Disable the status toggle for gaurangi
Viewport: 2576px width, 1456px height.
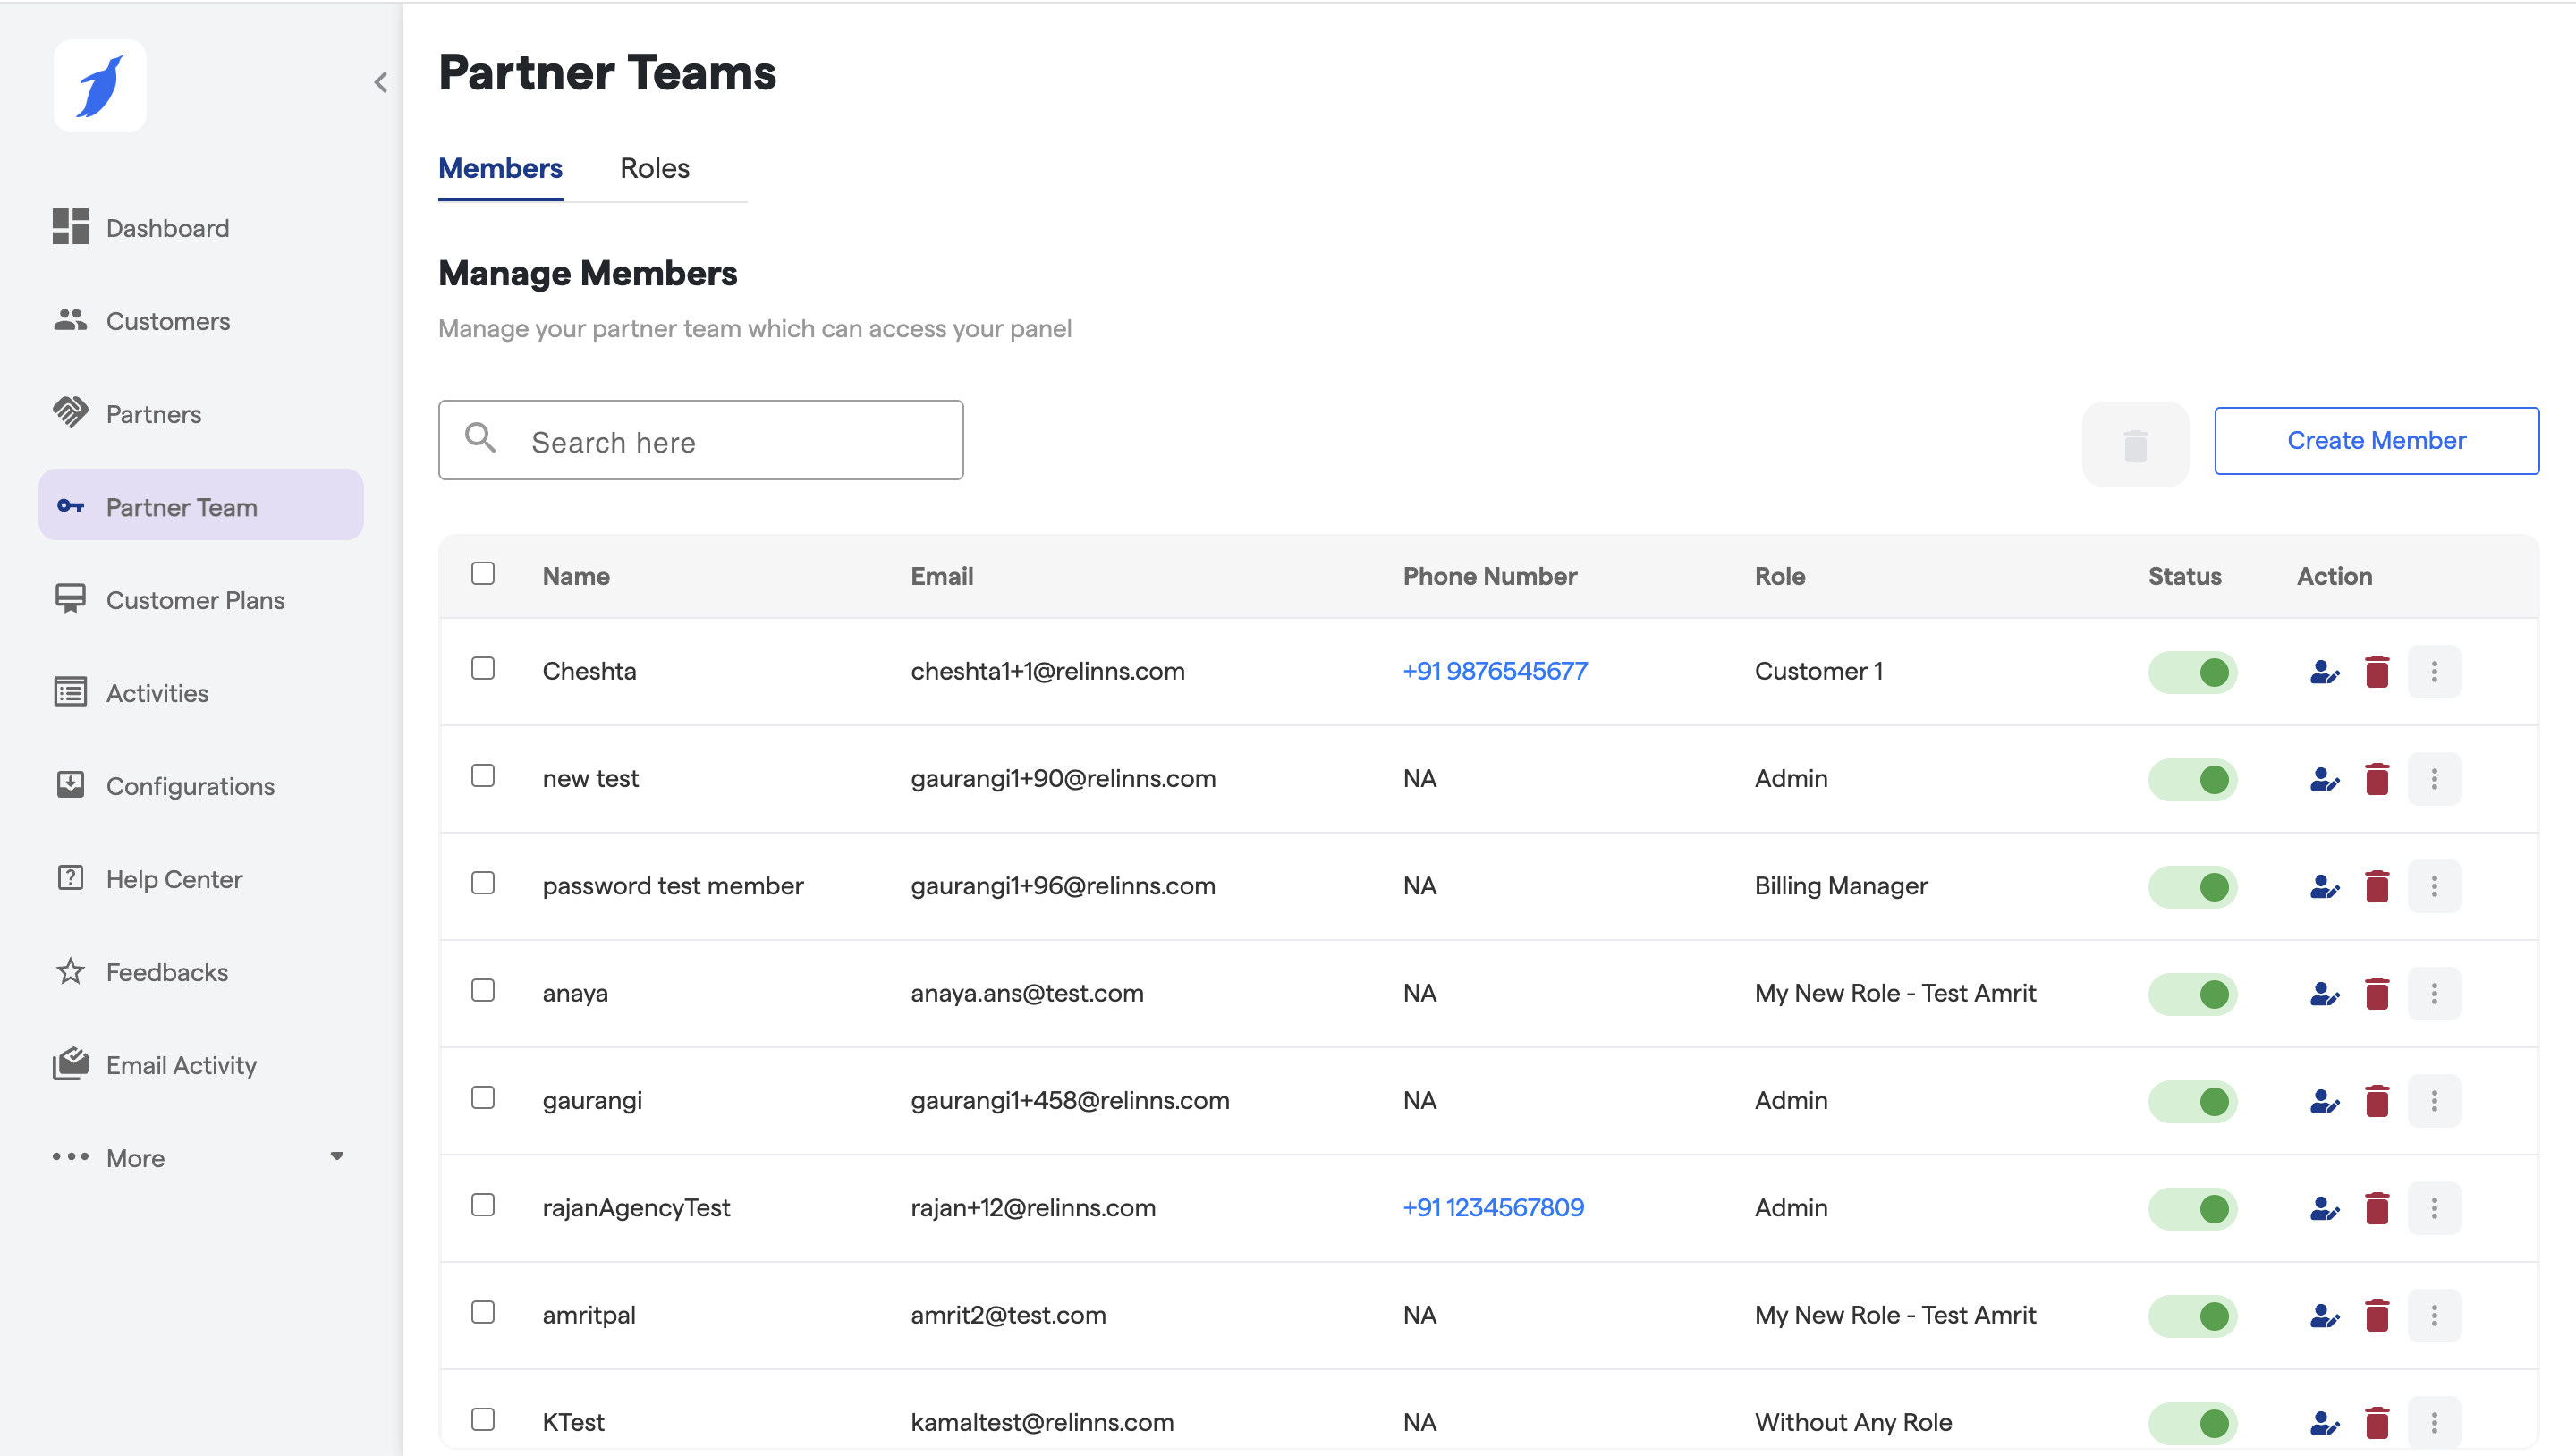click(2192, 1101)
